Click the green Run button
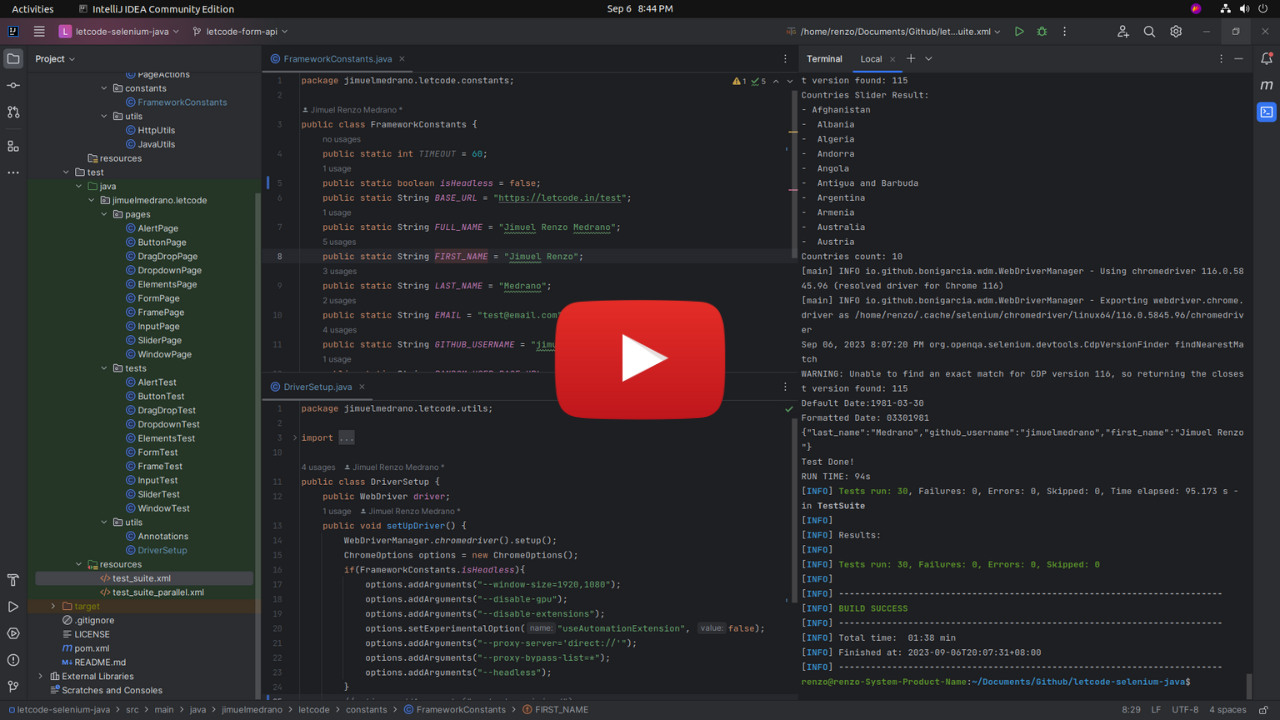Screen dimensions: 1280x720 [1019, 32]
